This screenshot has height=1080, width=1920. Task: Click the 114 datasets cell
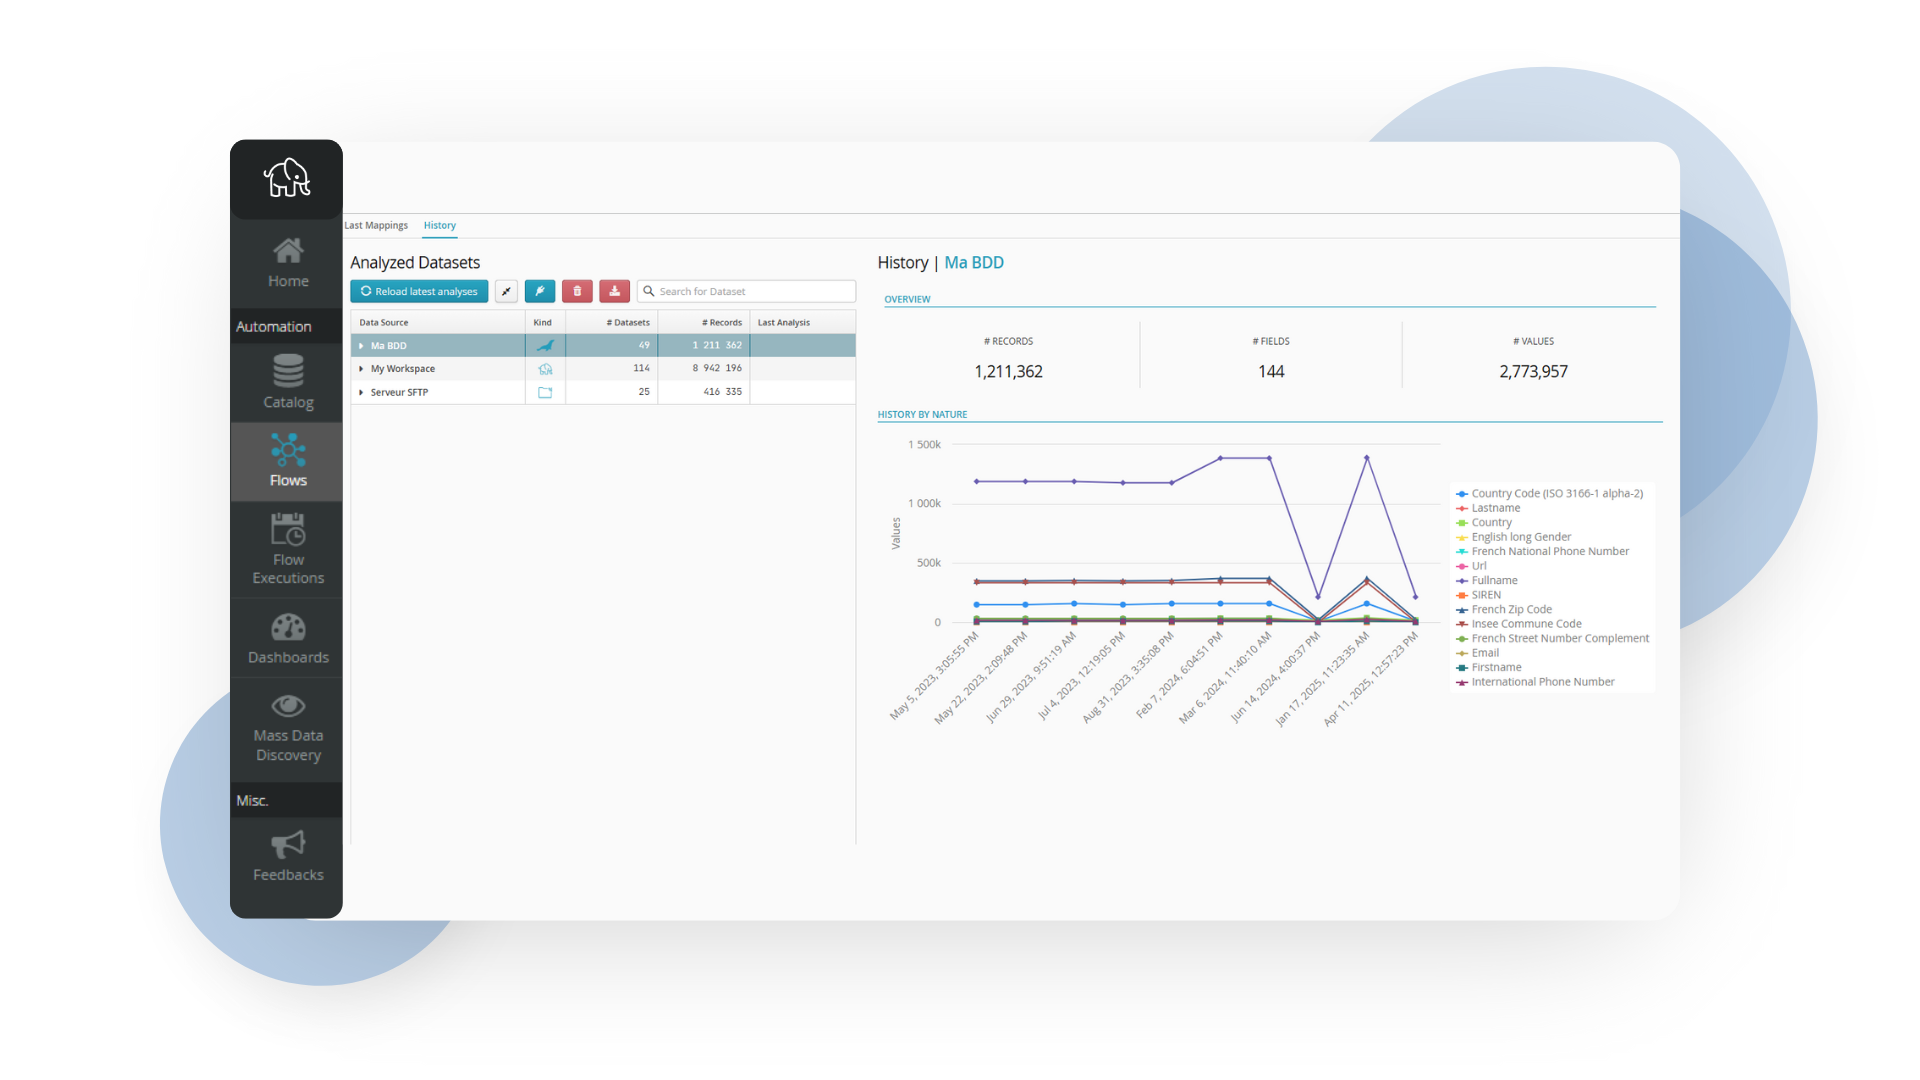pos(612,368)
